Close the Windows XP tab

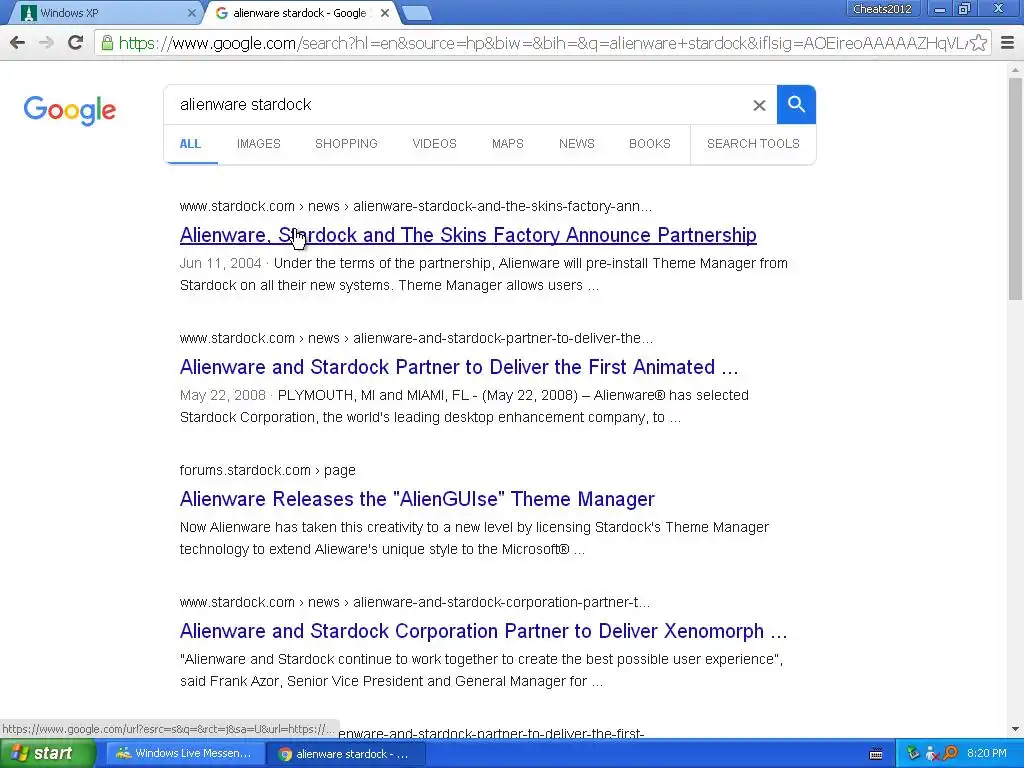click(191, 13)
